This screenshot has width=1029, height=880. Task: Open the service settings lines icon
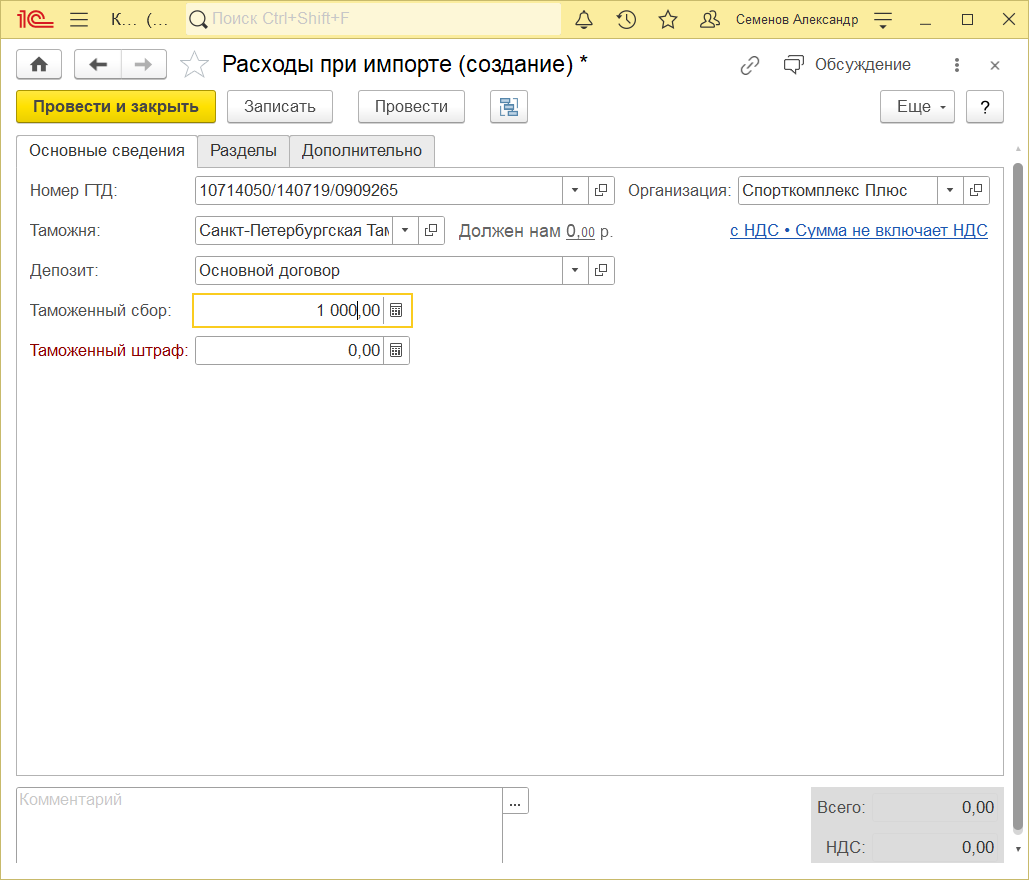point(883,20)
